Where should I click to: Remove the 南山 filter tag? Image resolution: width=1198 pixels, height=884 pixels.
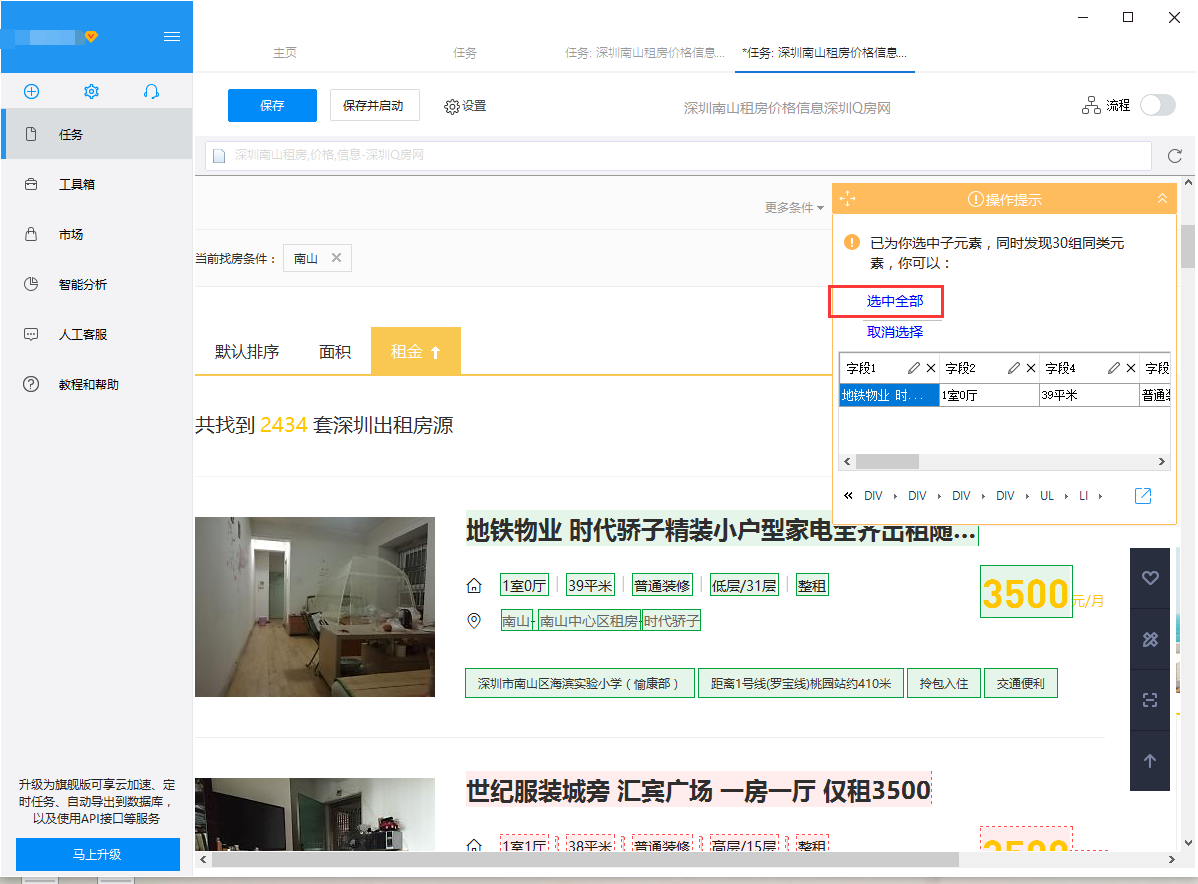336,257
